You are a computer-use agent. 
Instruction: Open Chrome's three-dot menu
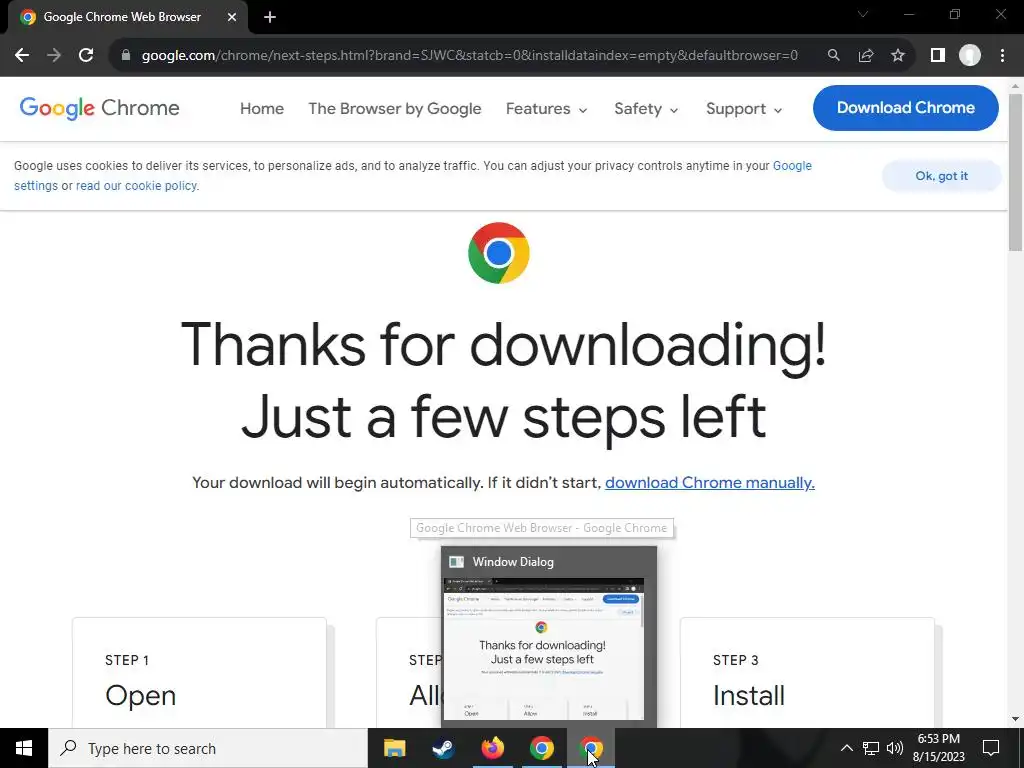pos(1002,56)
